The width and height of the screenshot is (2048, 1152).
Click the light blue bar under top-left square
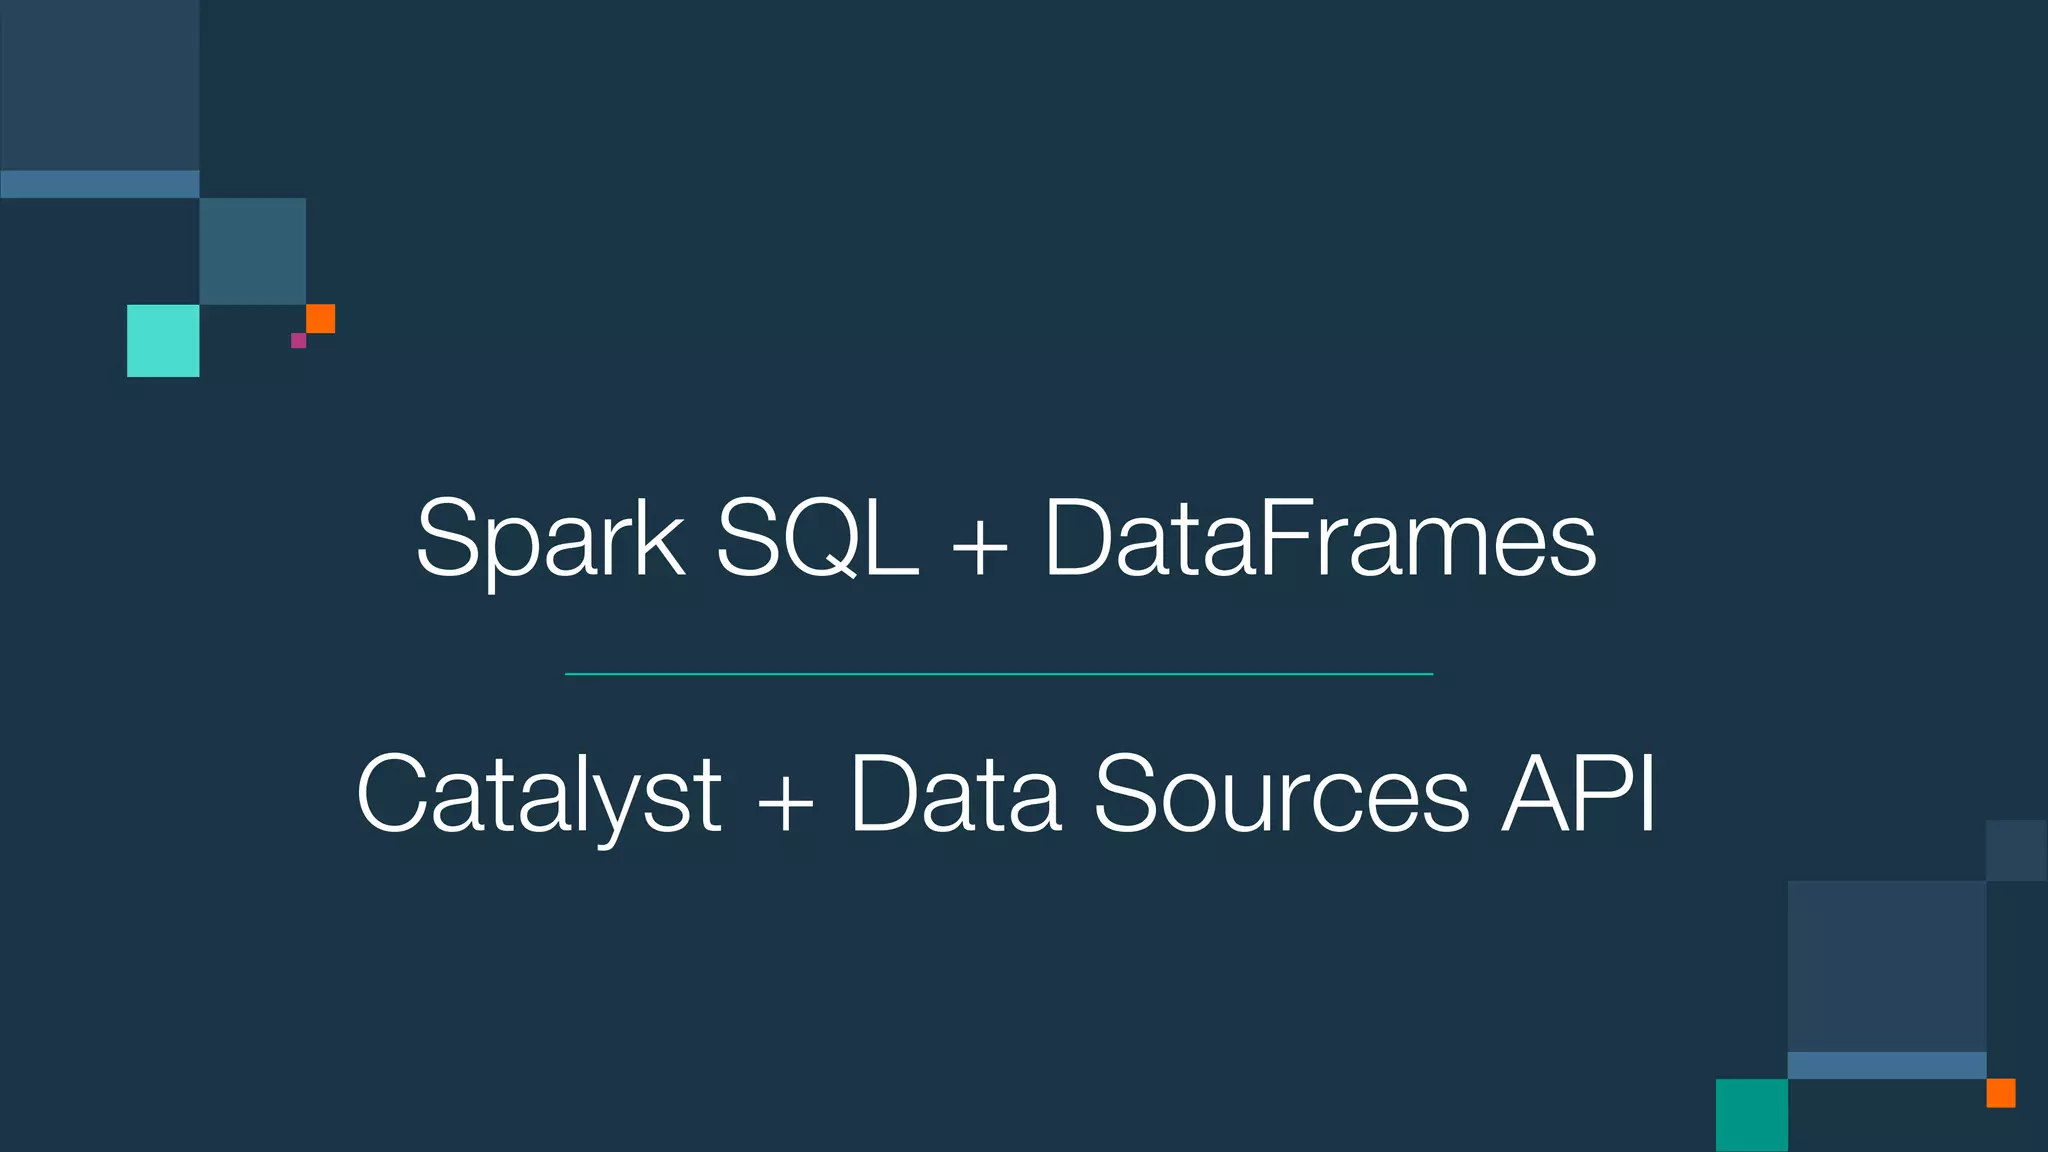coord(100,184)
